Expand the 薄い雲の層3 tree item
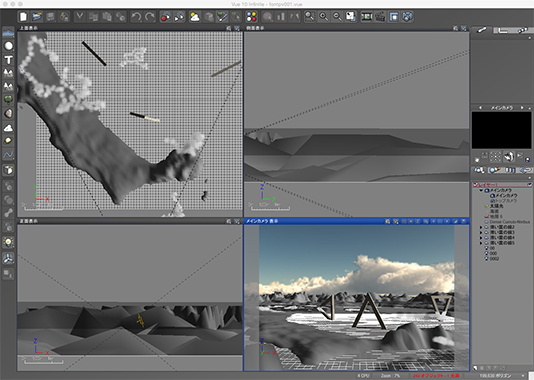534x380 pixels. point(481,233)
